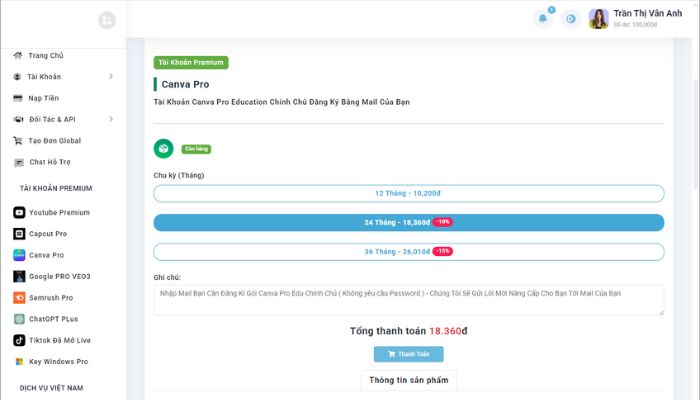Click the DỊCH VỤ VIỆT NAM section heading
This screenshot has height=400, width=700.
[x=51, y=388]
